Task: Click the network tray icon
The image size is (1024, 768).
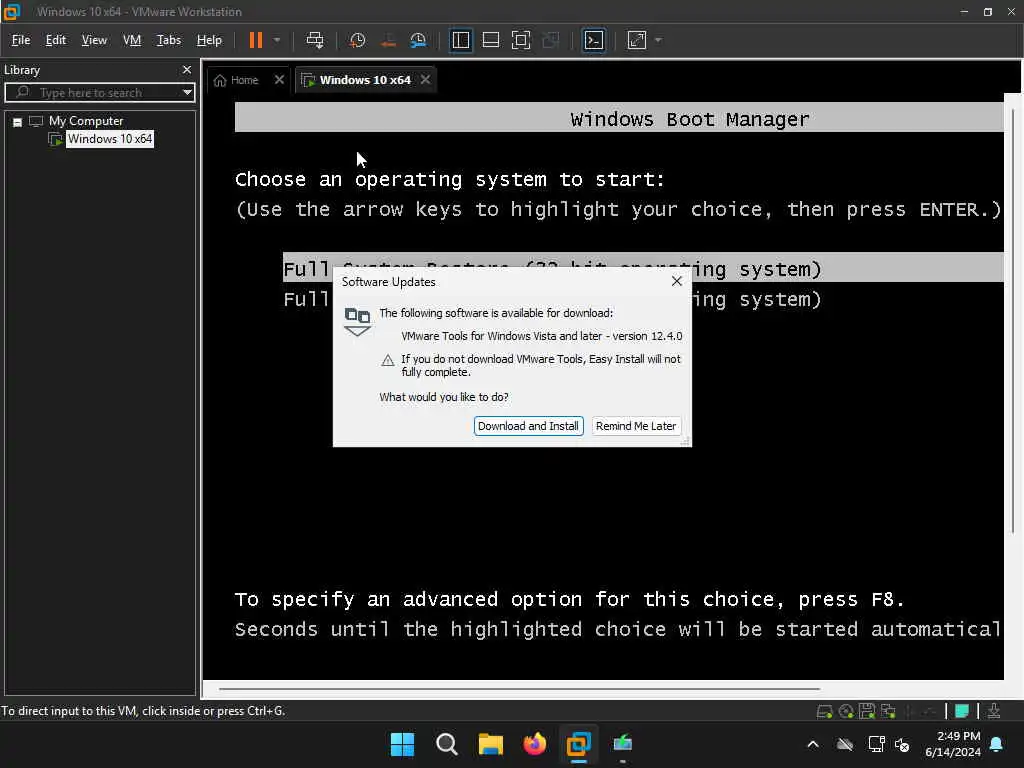Action: pos(876,744)
